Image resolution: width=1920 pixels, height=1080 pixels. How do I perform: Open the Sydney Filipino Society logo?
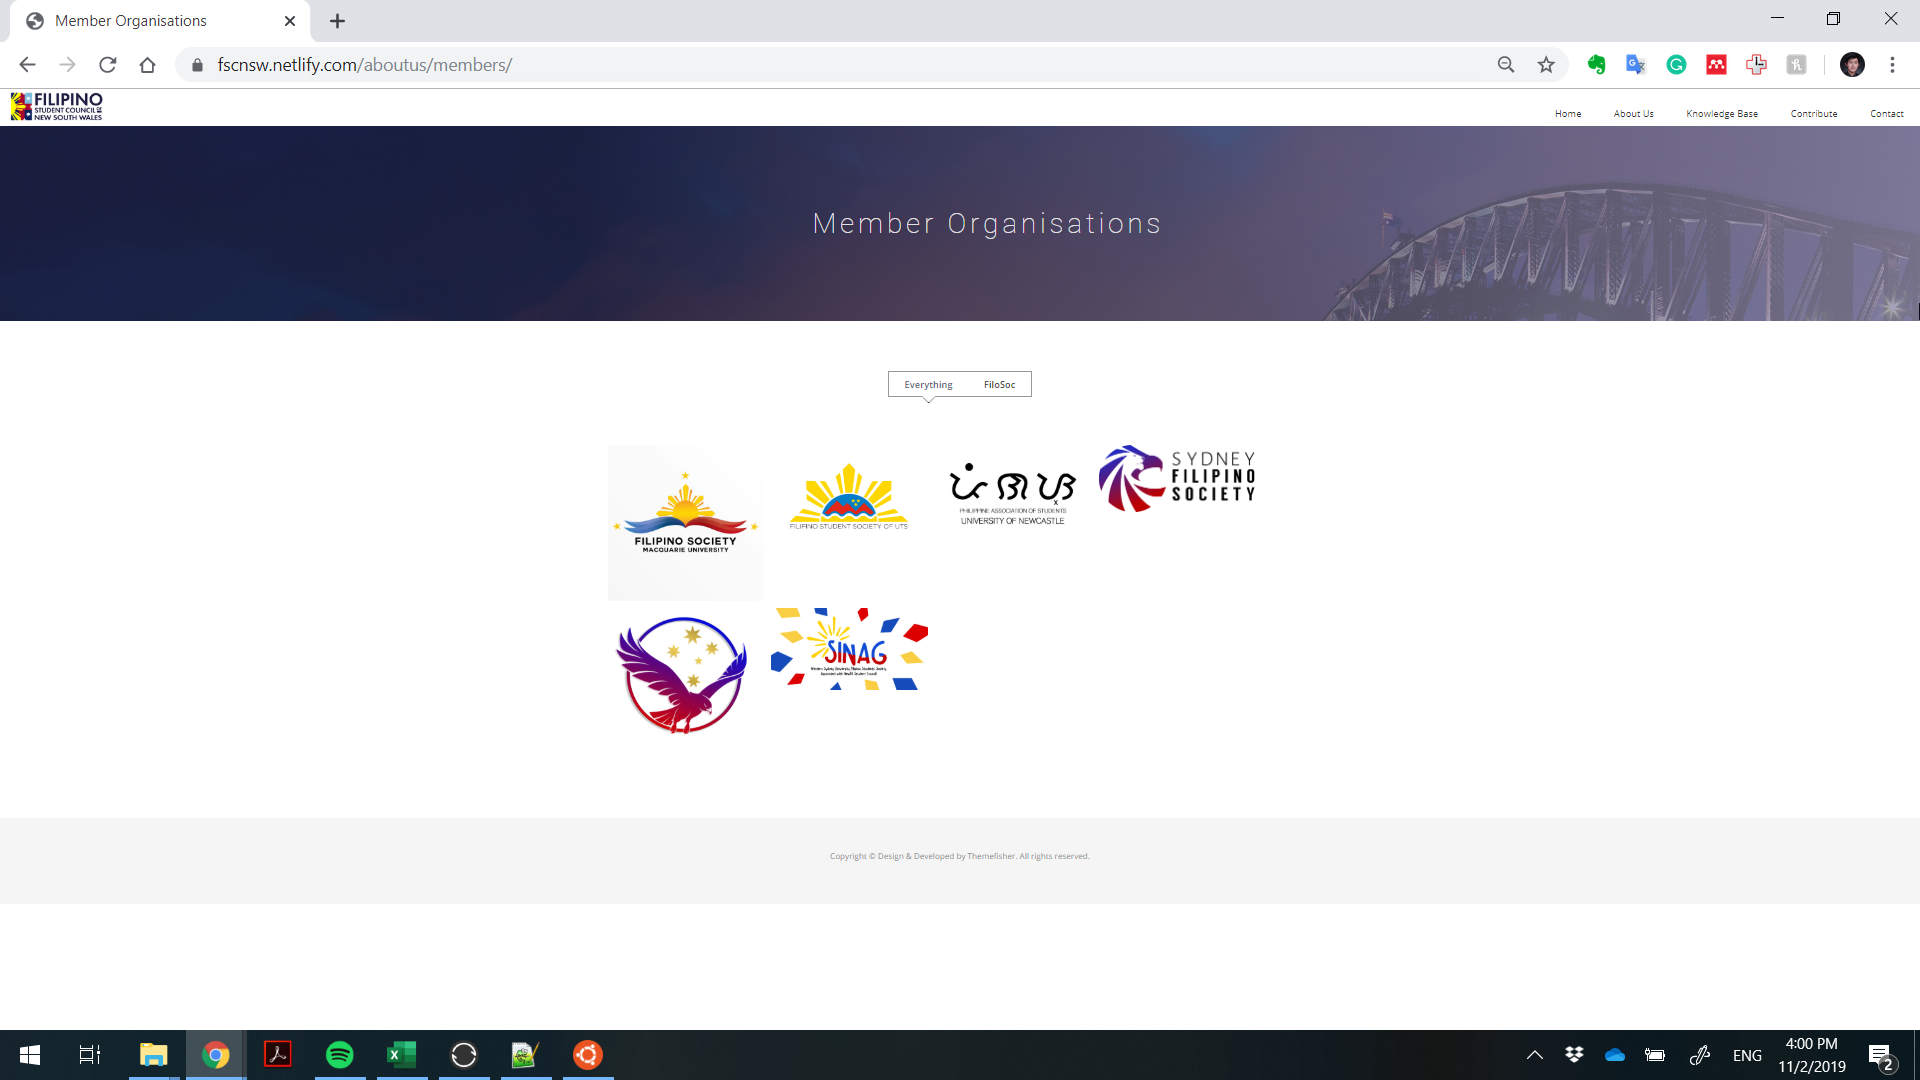[x=1177, y=478]
